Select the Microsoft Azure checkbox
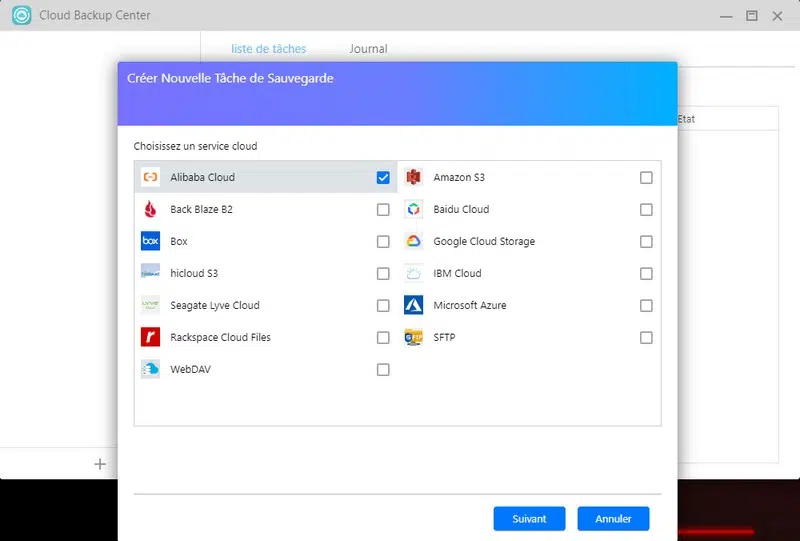The width and height of the screenshot is (800, 541). pyautogui.click(x=646, y=306)
